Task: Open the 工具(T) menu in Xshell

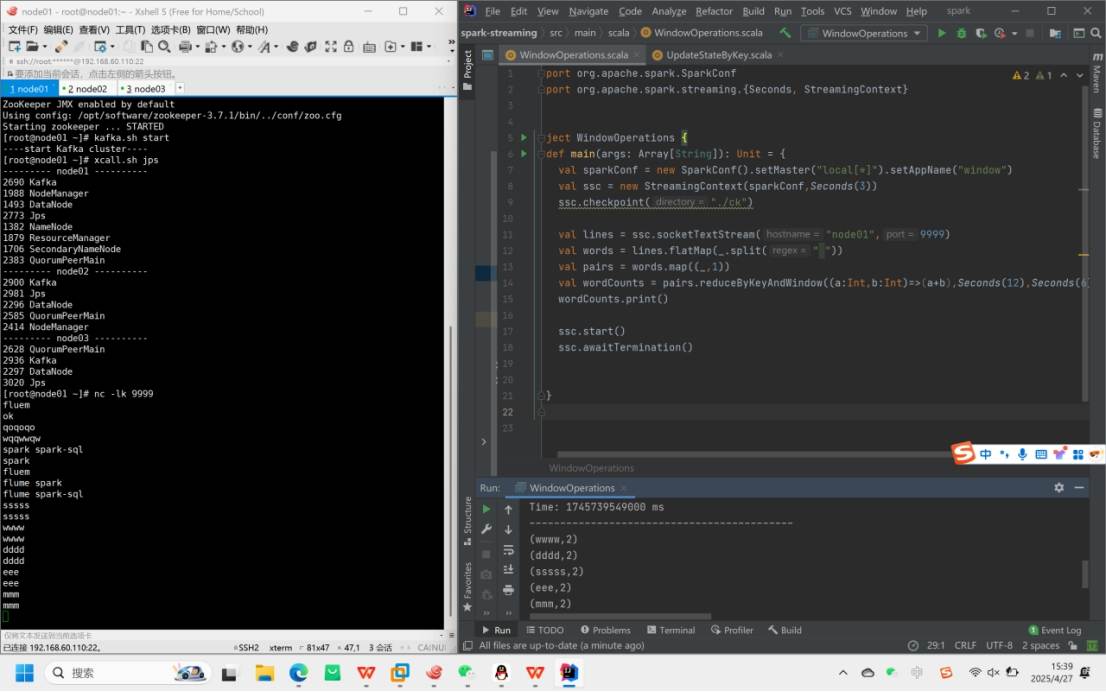Action: tap(130, 30)
